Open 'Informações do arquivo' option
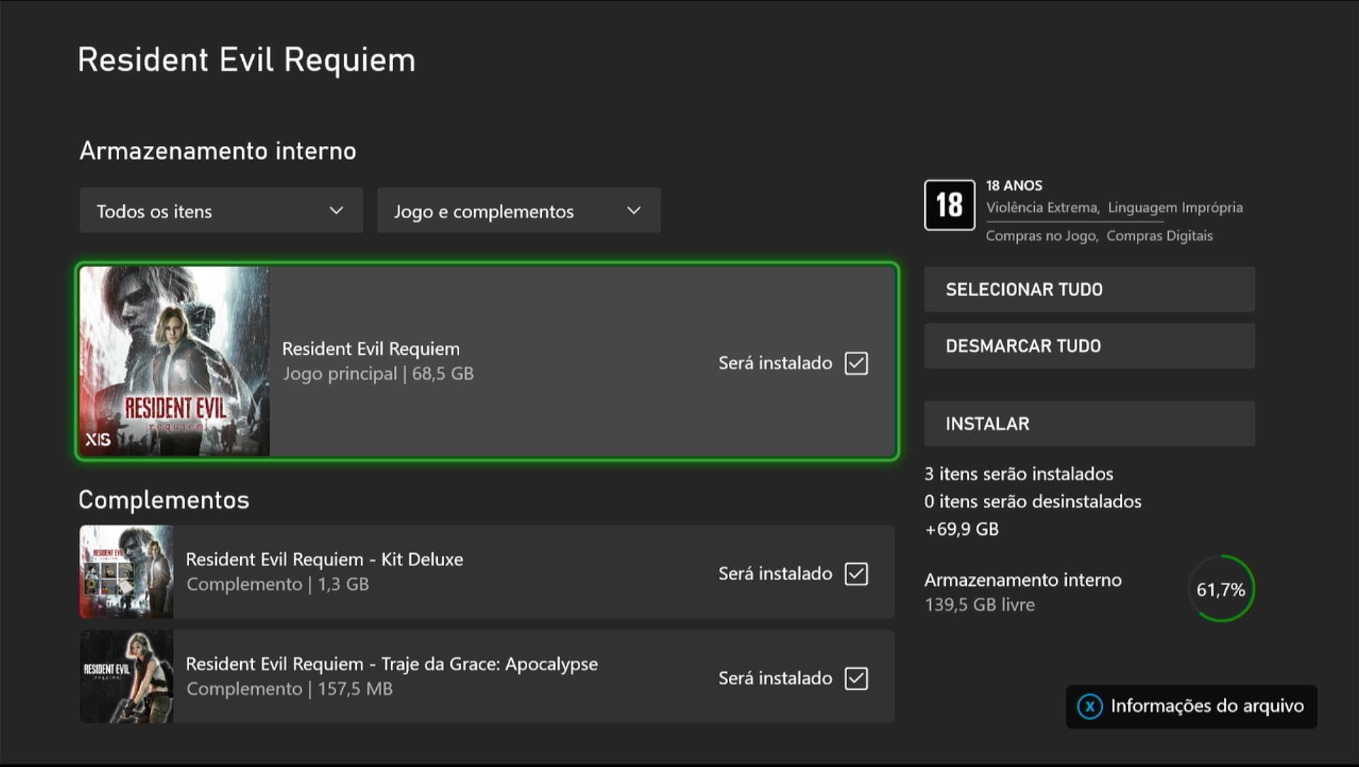This screenshot has height=767, width=1359. pyautogui.click(x=1206, y=706)
